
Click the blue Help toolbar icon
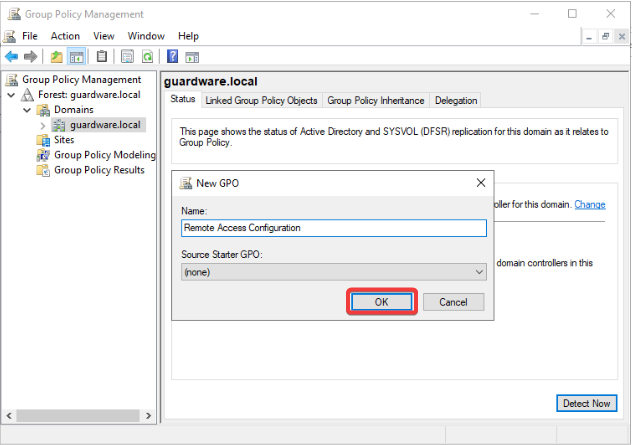[173, 56]
